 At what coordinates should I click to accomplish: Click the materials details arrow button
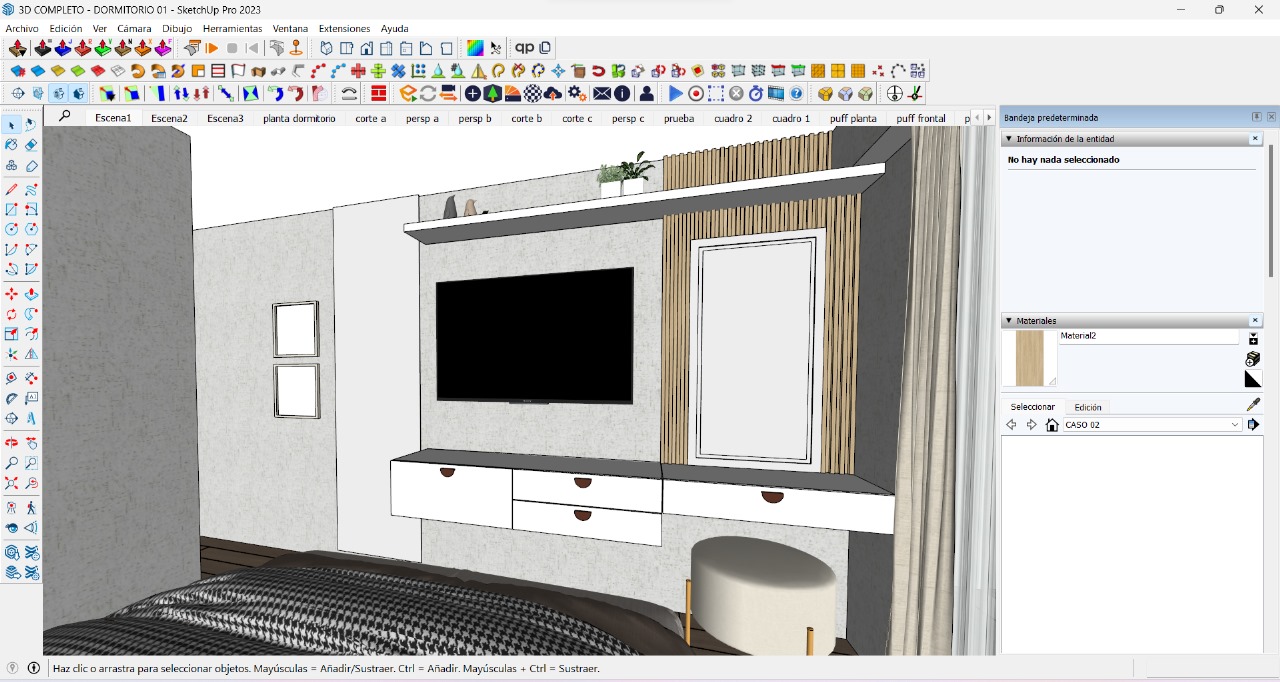(1254, 425)
